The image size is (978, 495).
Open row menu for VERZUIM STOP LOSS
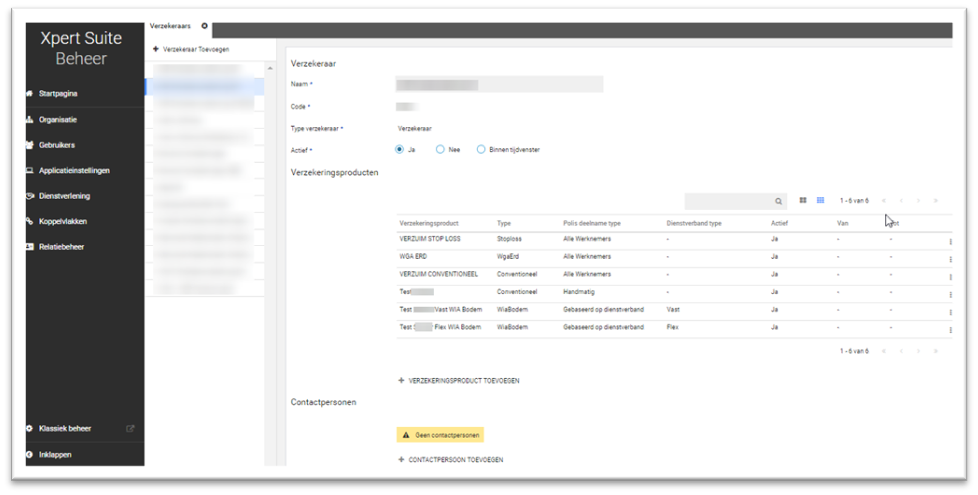(950, 241)
